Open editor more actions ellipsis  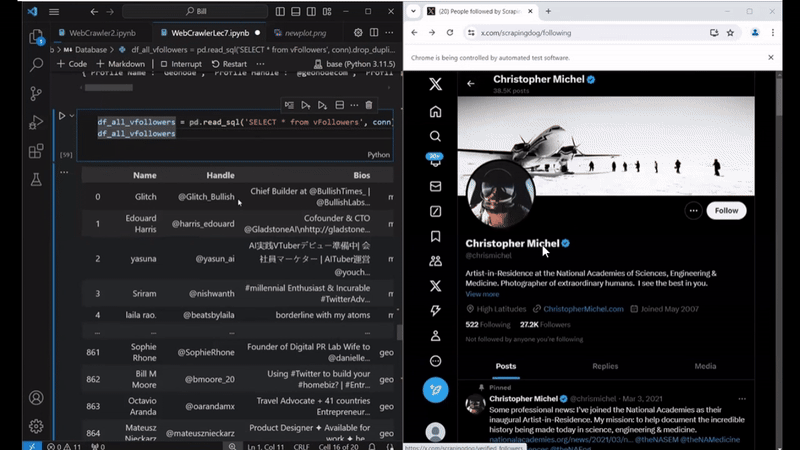pos(389,33)
